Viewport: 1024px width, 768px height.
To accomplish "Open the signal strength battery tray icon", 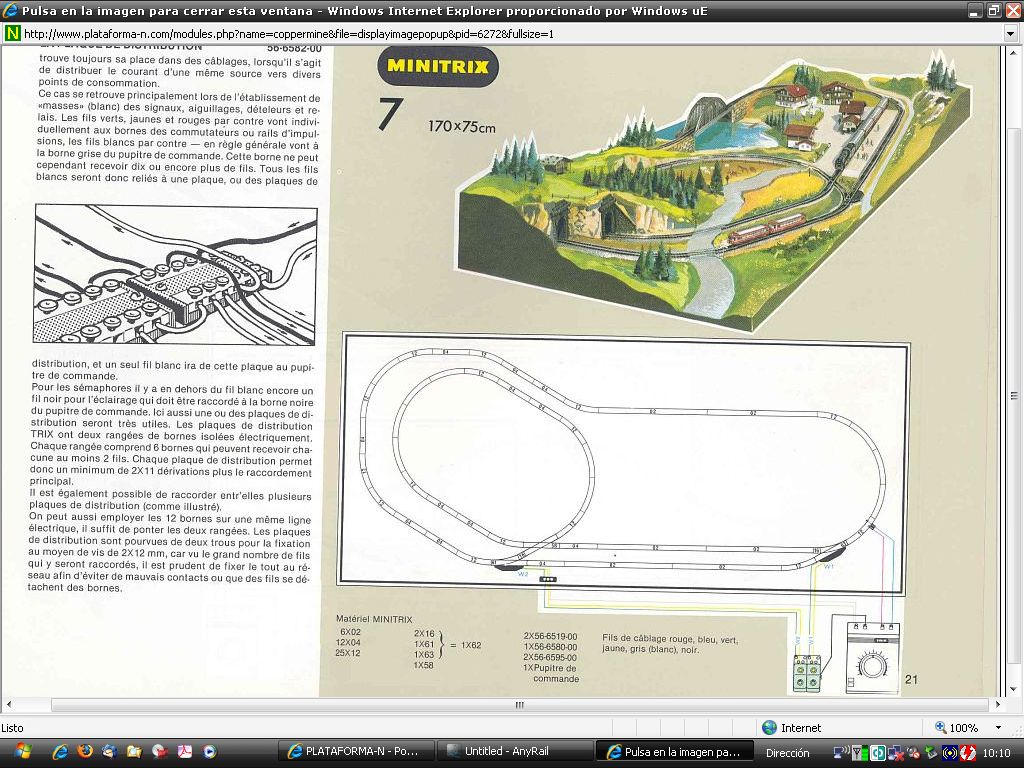I will pyautogui.click(x=860, y=753).
